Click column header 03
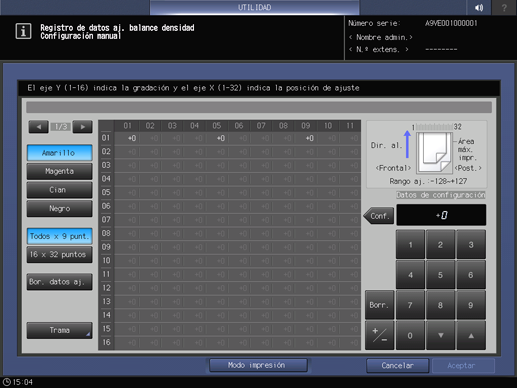Screen dimensions: 517x388 (x=172, y=126)
